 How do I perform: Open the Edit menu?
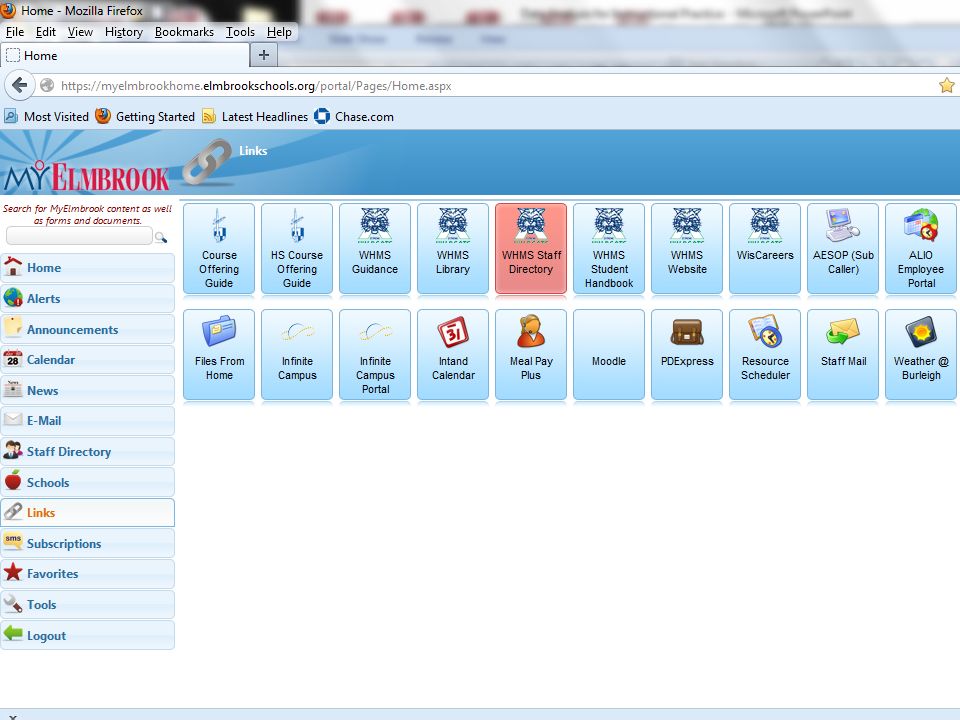[45, 32]
